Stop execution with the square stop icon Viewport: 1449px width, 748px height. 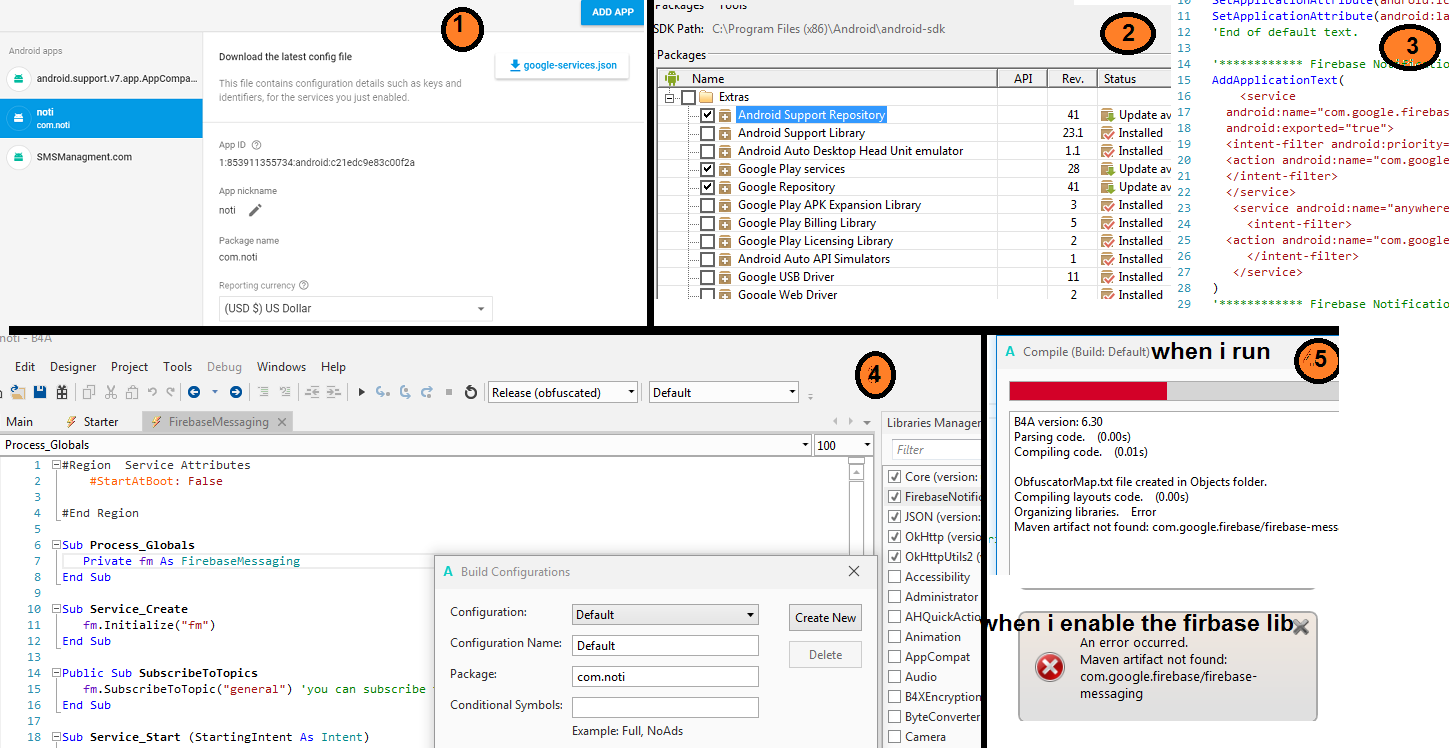[449, 392]
